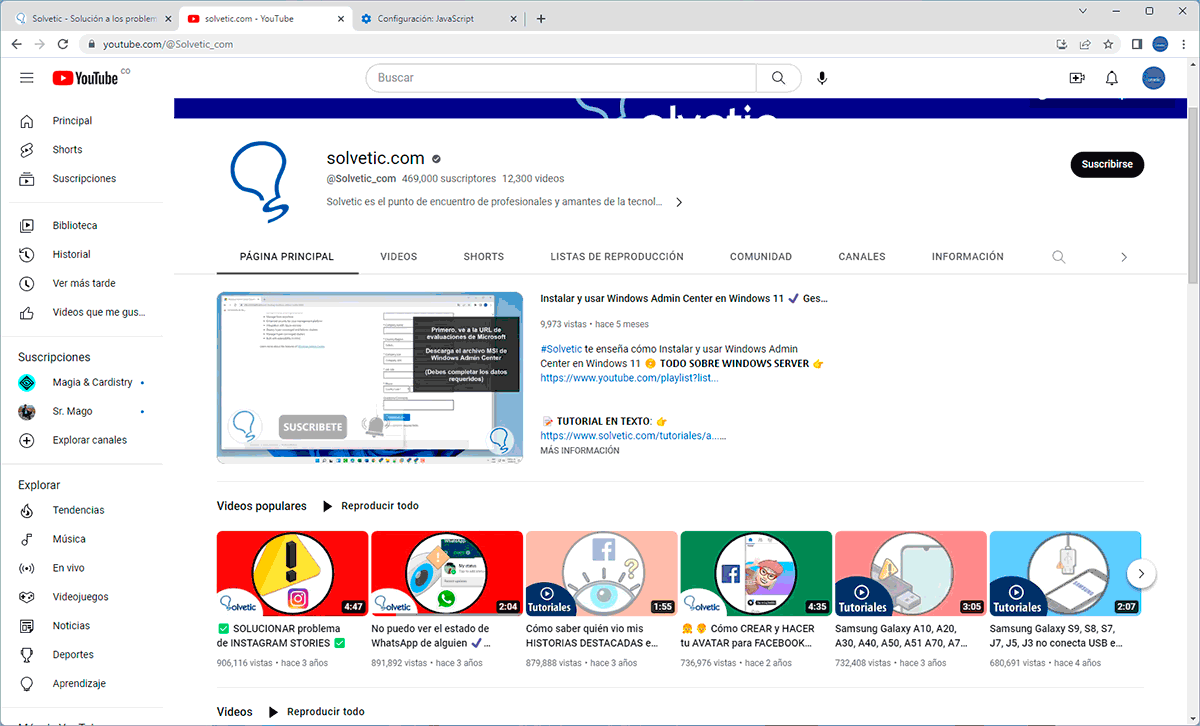This screenshot has width=1200, height=726.
Task: Open the notifications bell
Action: pos(1112,78)
